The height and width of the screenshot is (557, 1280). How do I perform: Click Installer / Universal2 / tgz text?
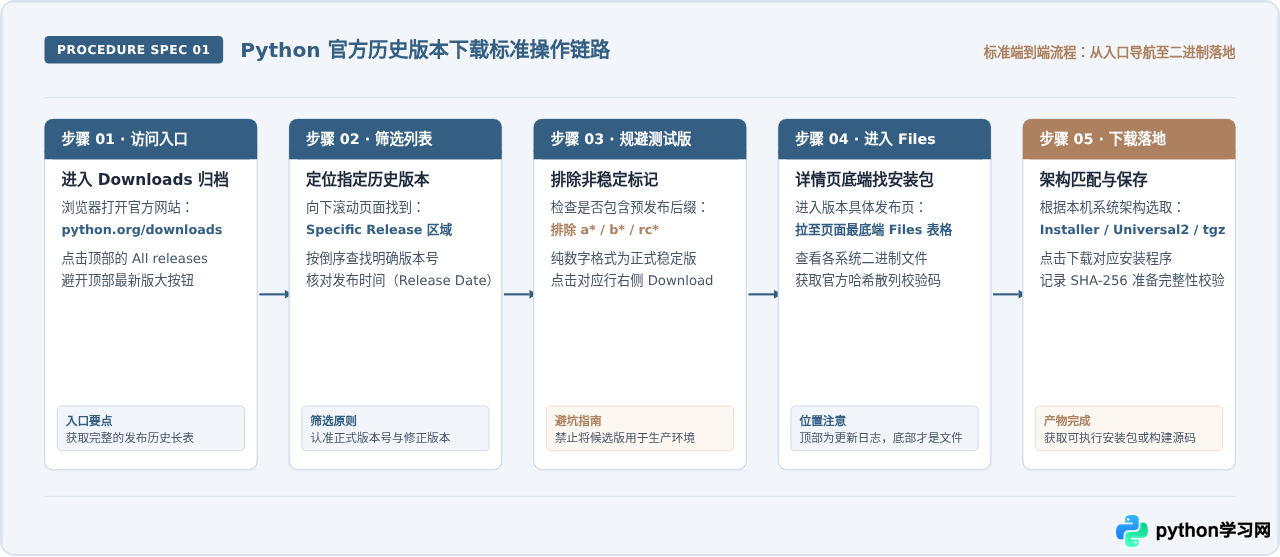pyautogui.click(x=1133, y=229)
